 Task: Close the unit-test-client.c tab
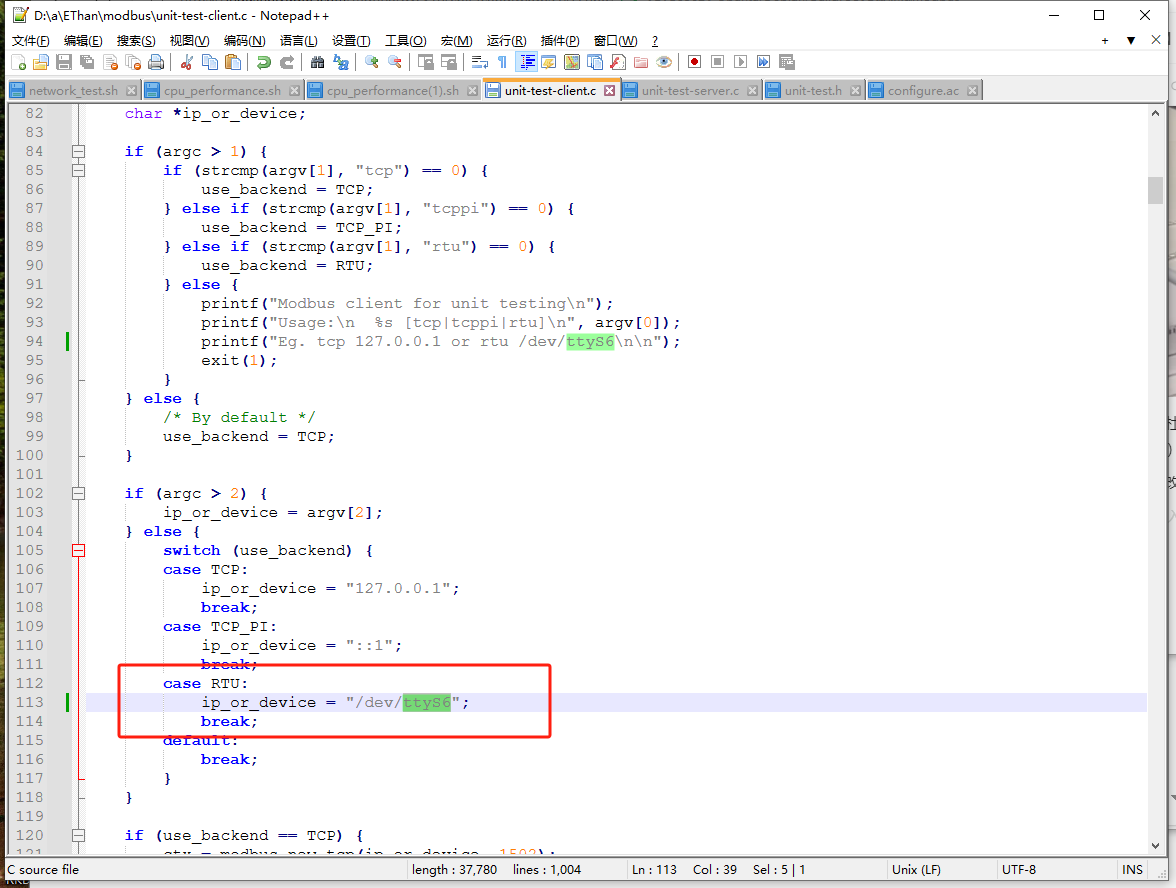click(609, 90)
